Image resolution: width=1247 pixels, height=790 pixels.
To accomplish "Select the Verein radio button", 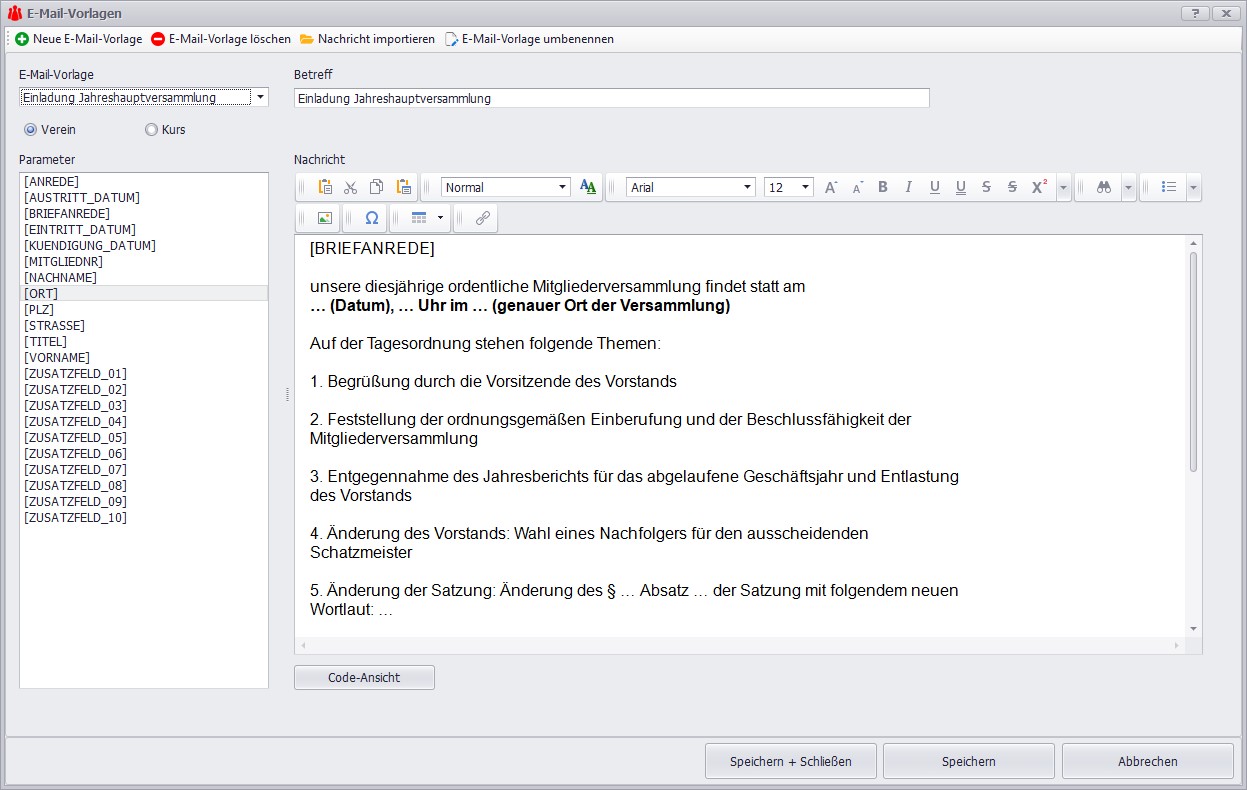I will tap(30, 130).
